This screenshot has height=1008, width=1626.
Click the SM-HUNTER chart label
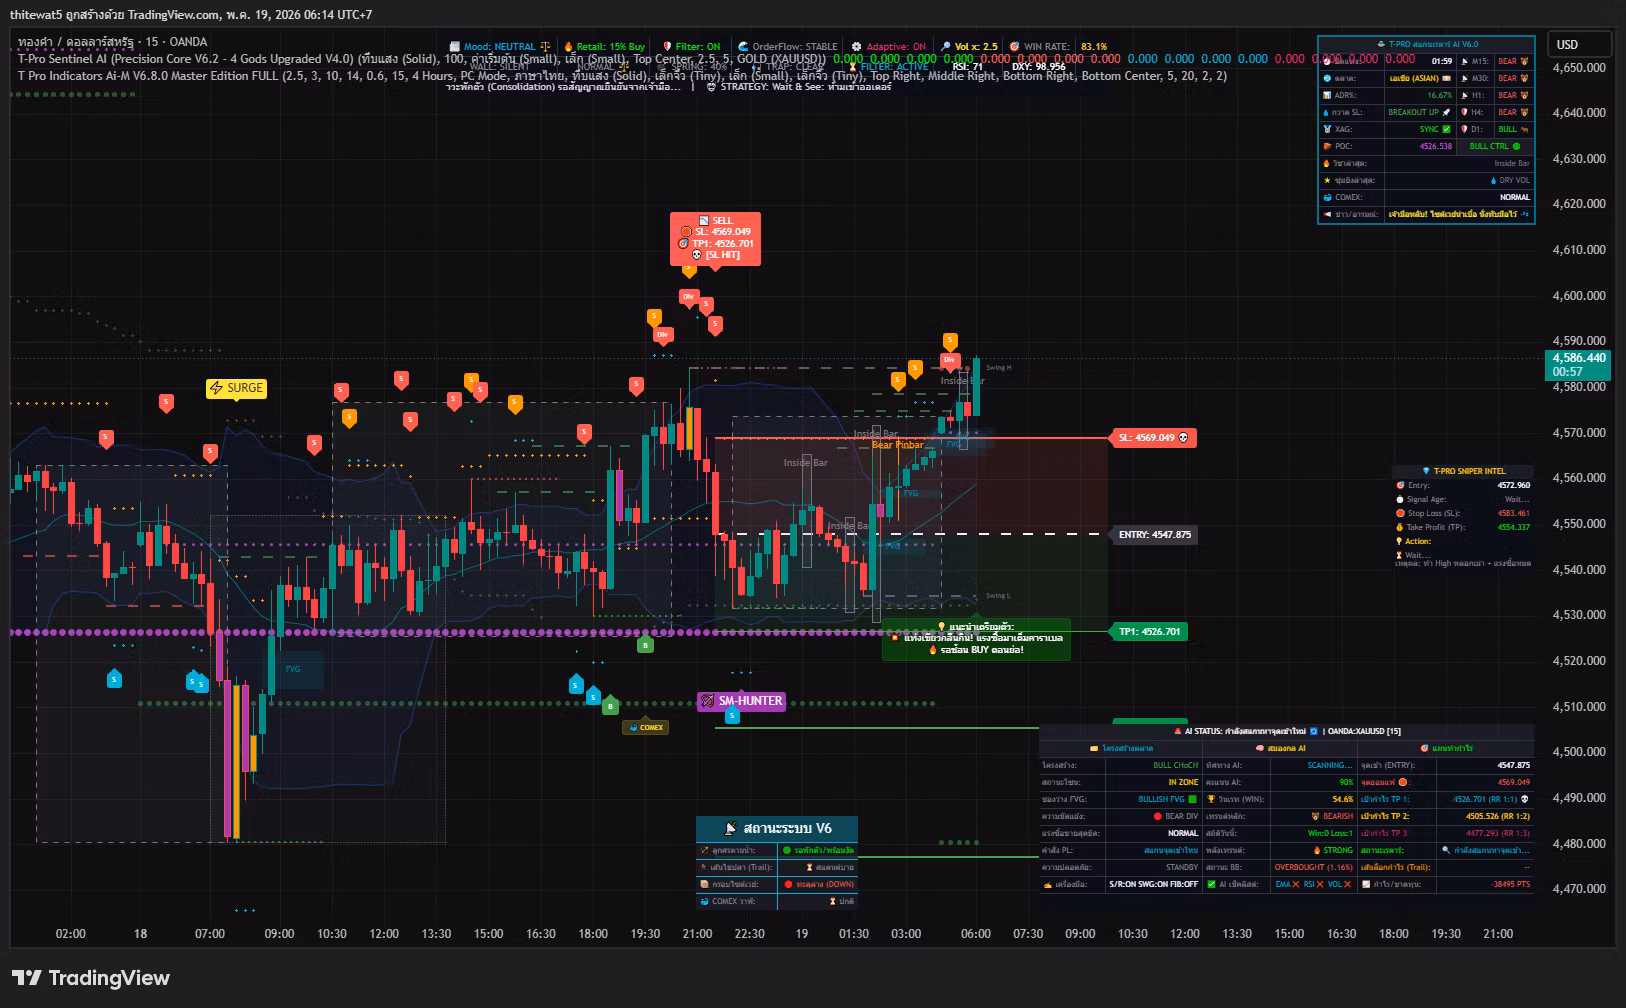(x=741, y=701)
